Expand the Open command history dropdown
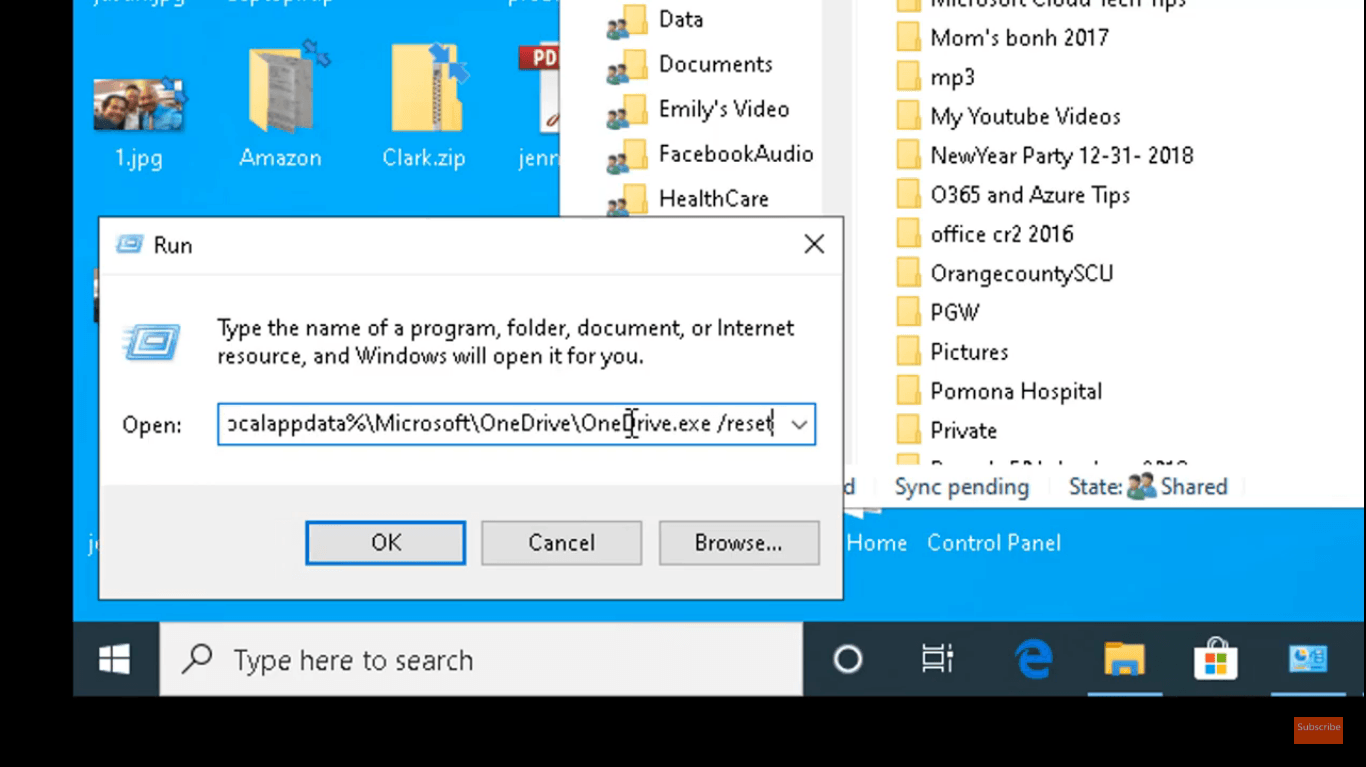The width and height of the screenshot is (1366, 767). [799, 425]
